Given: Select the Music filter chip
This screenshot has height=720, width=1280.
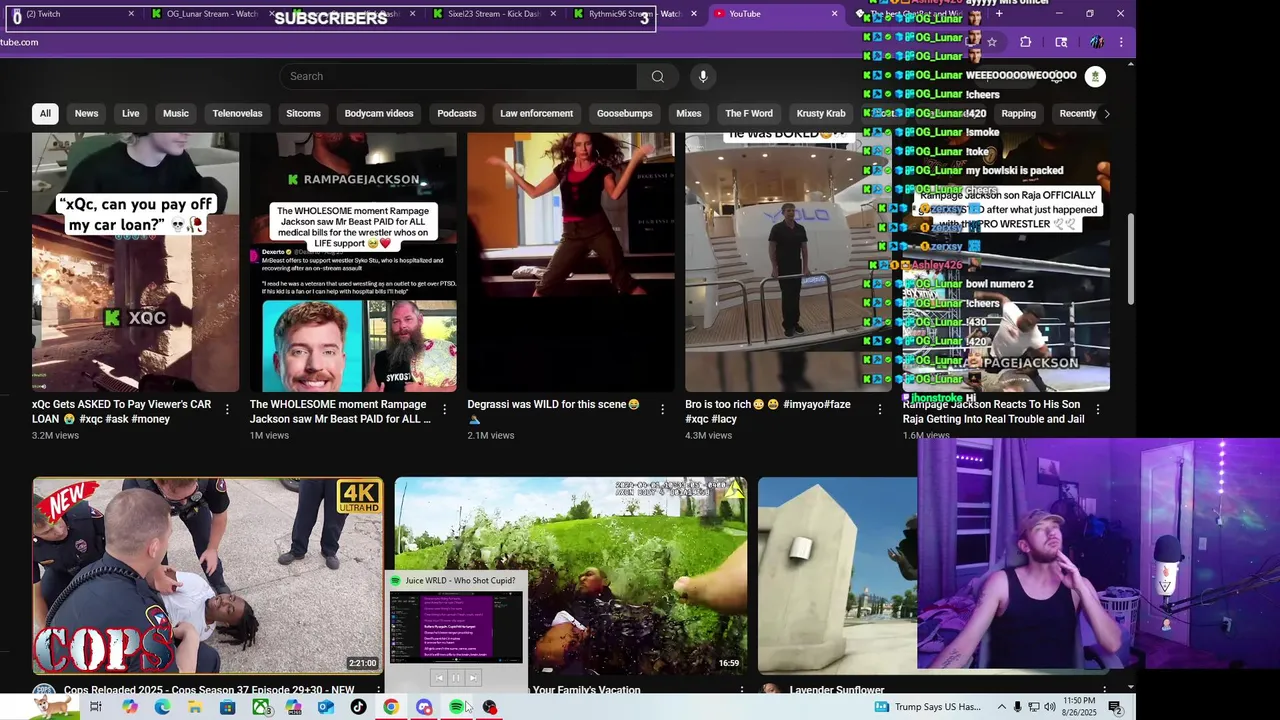Looking at the screenshot, I should pos(175,113).
